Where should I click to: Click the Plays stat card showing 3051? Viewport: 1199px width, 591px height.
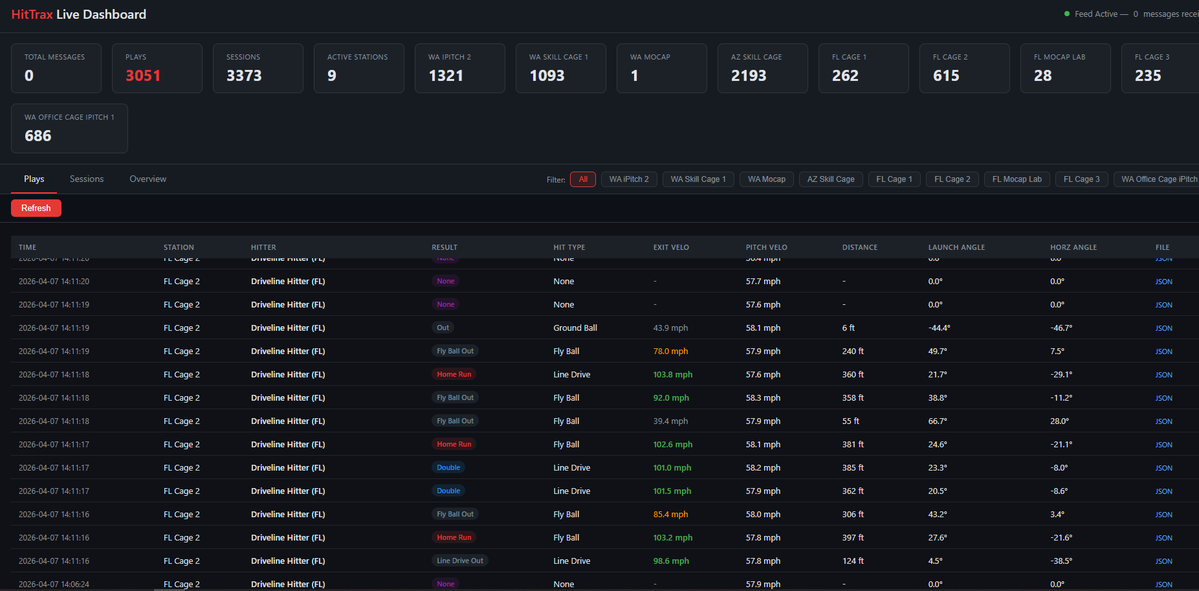tap(157, 68)
